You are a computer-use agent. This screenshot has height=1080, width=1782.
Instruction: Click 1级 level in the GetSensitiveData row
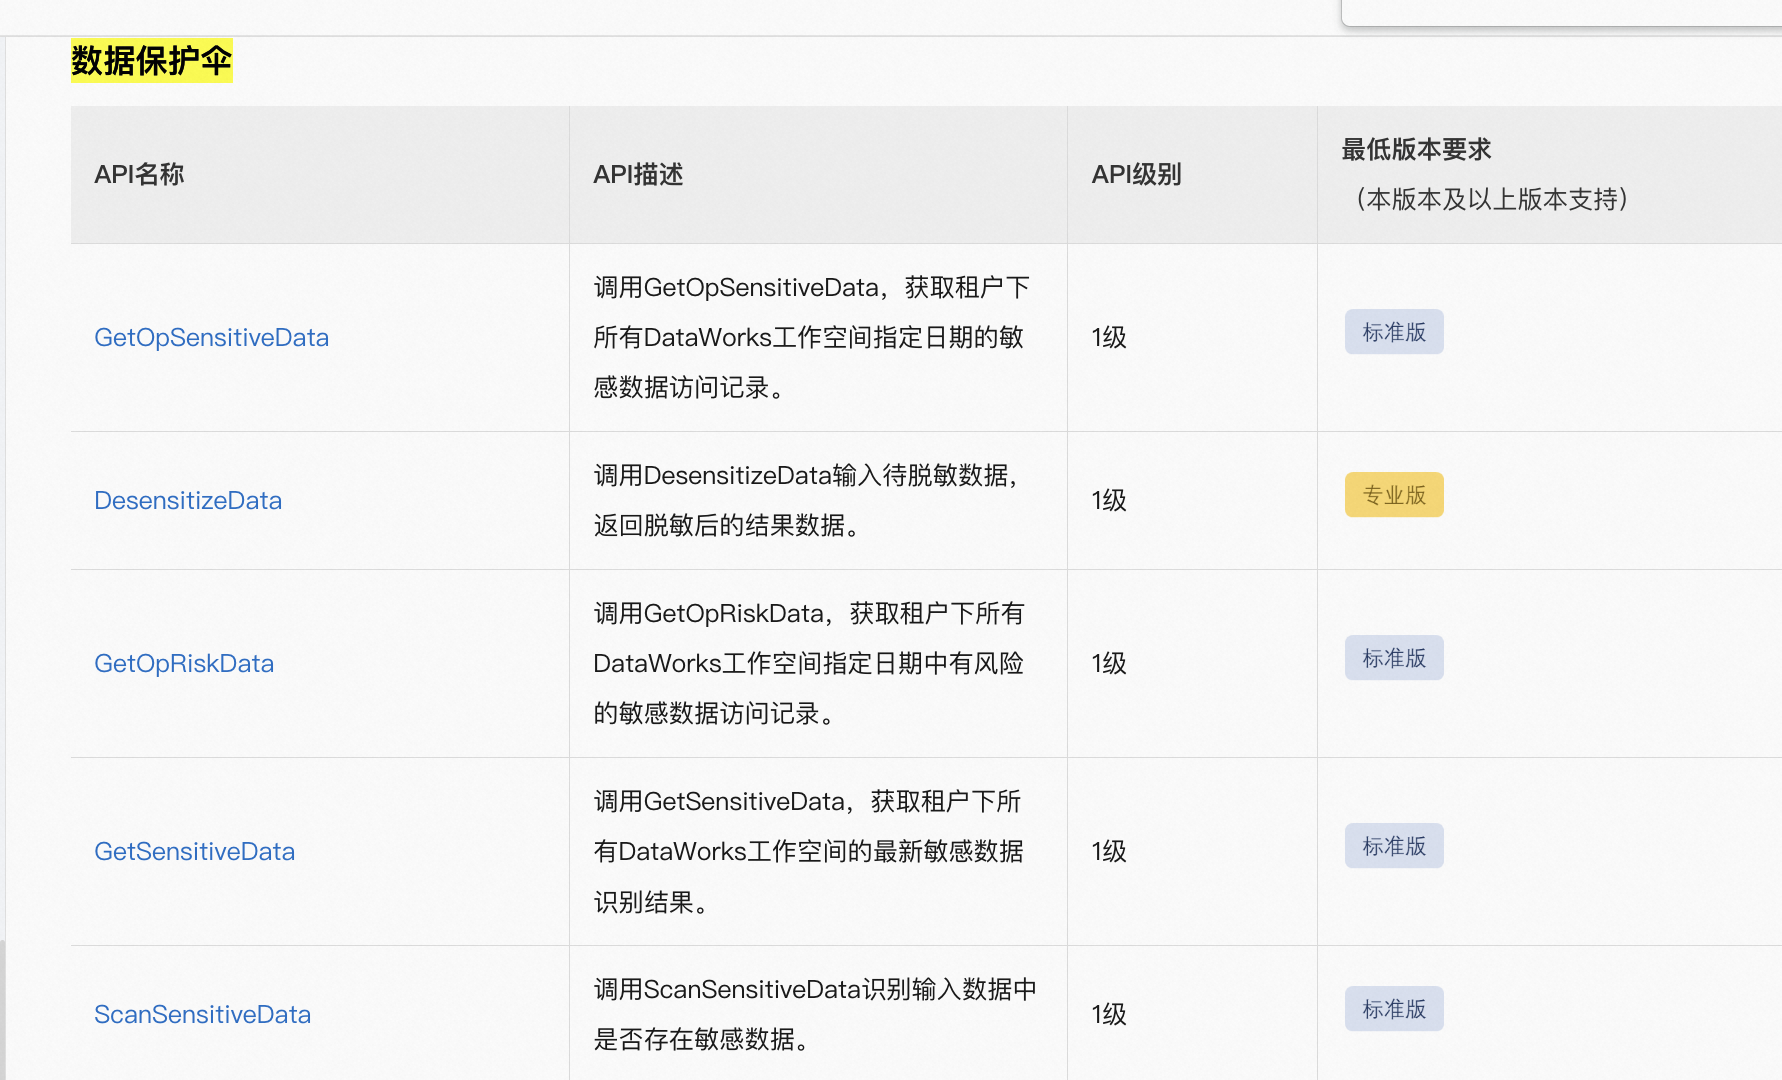1109,852
